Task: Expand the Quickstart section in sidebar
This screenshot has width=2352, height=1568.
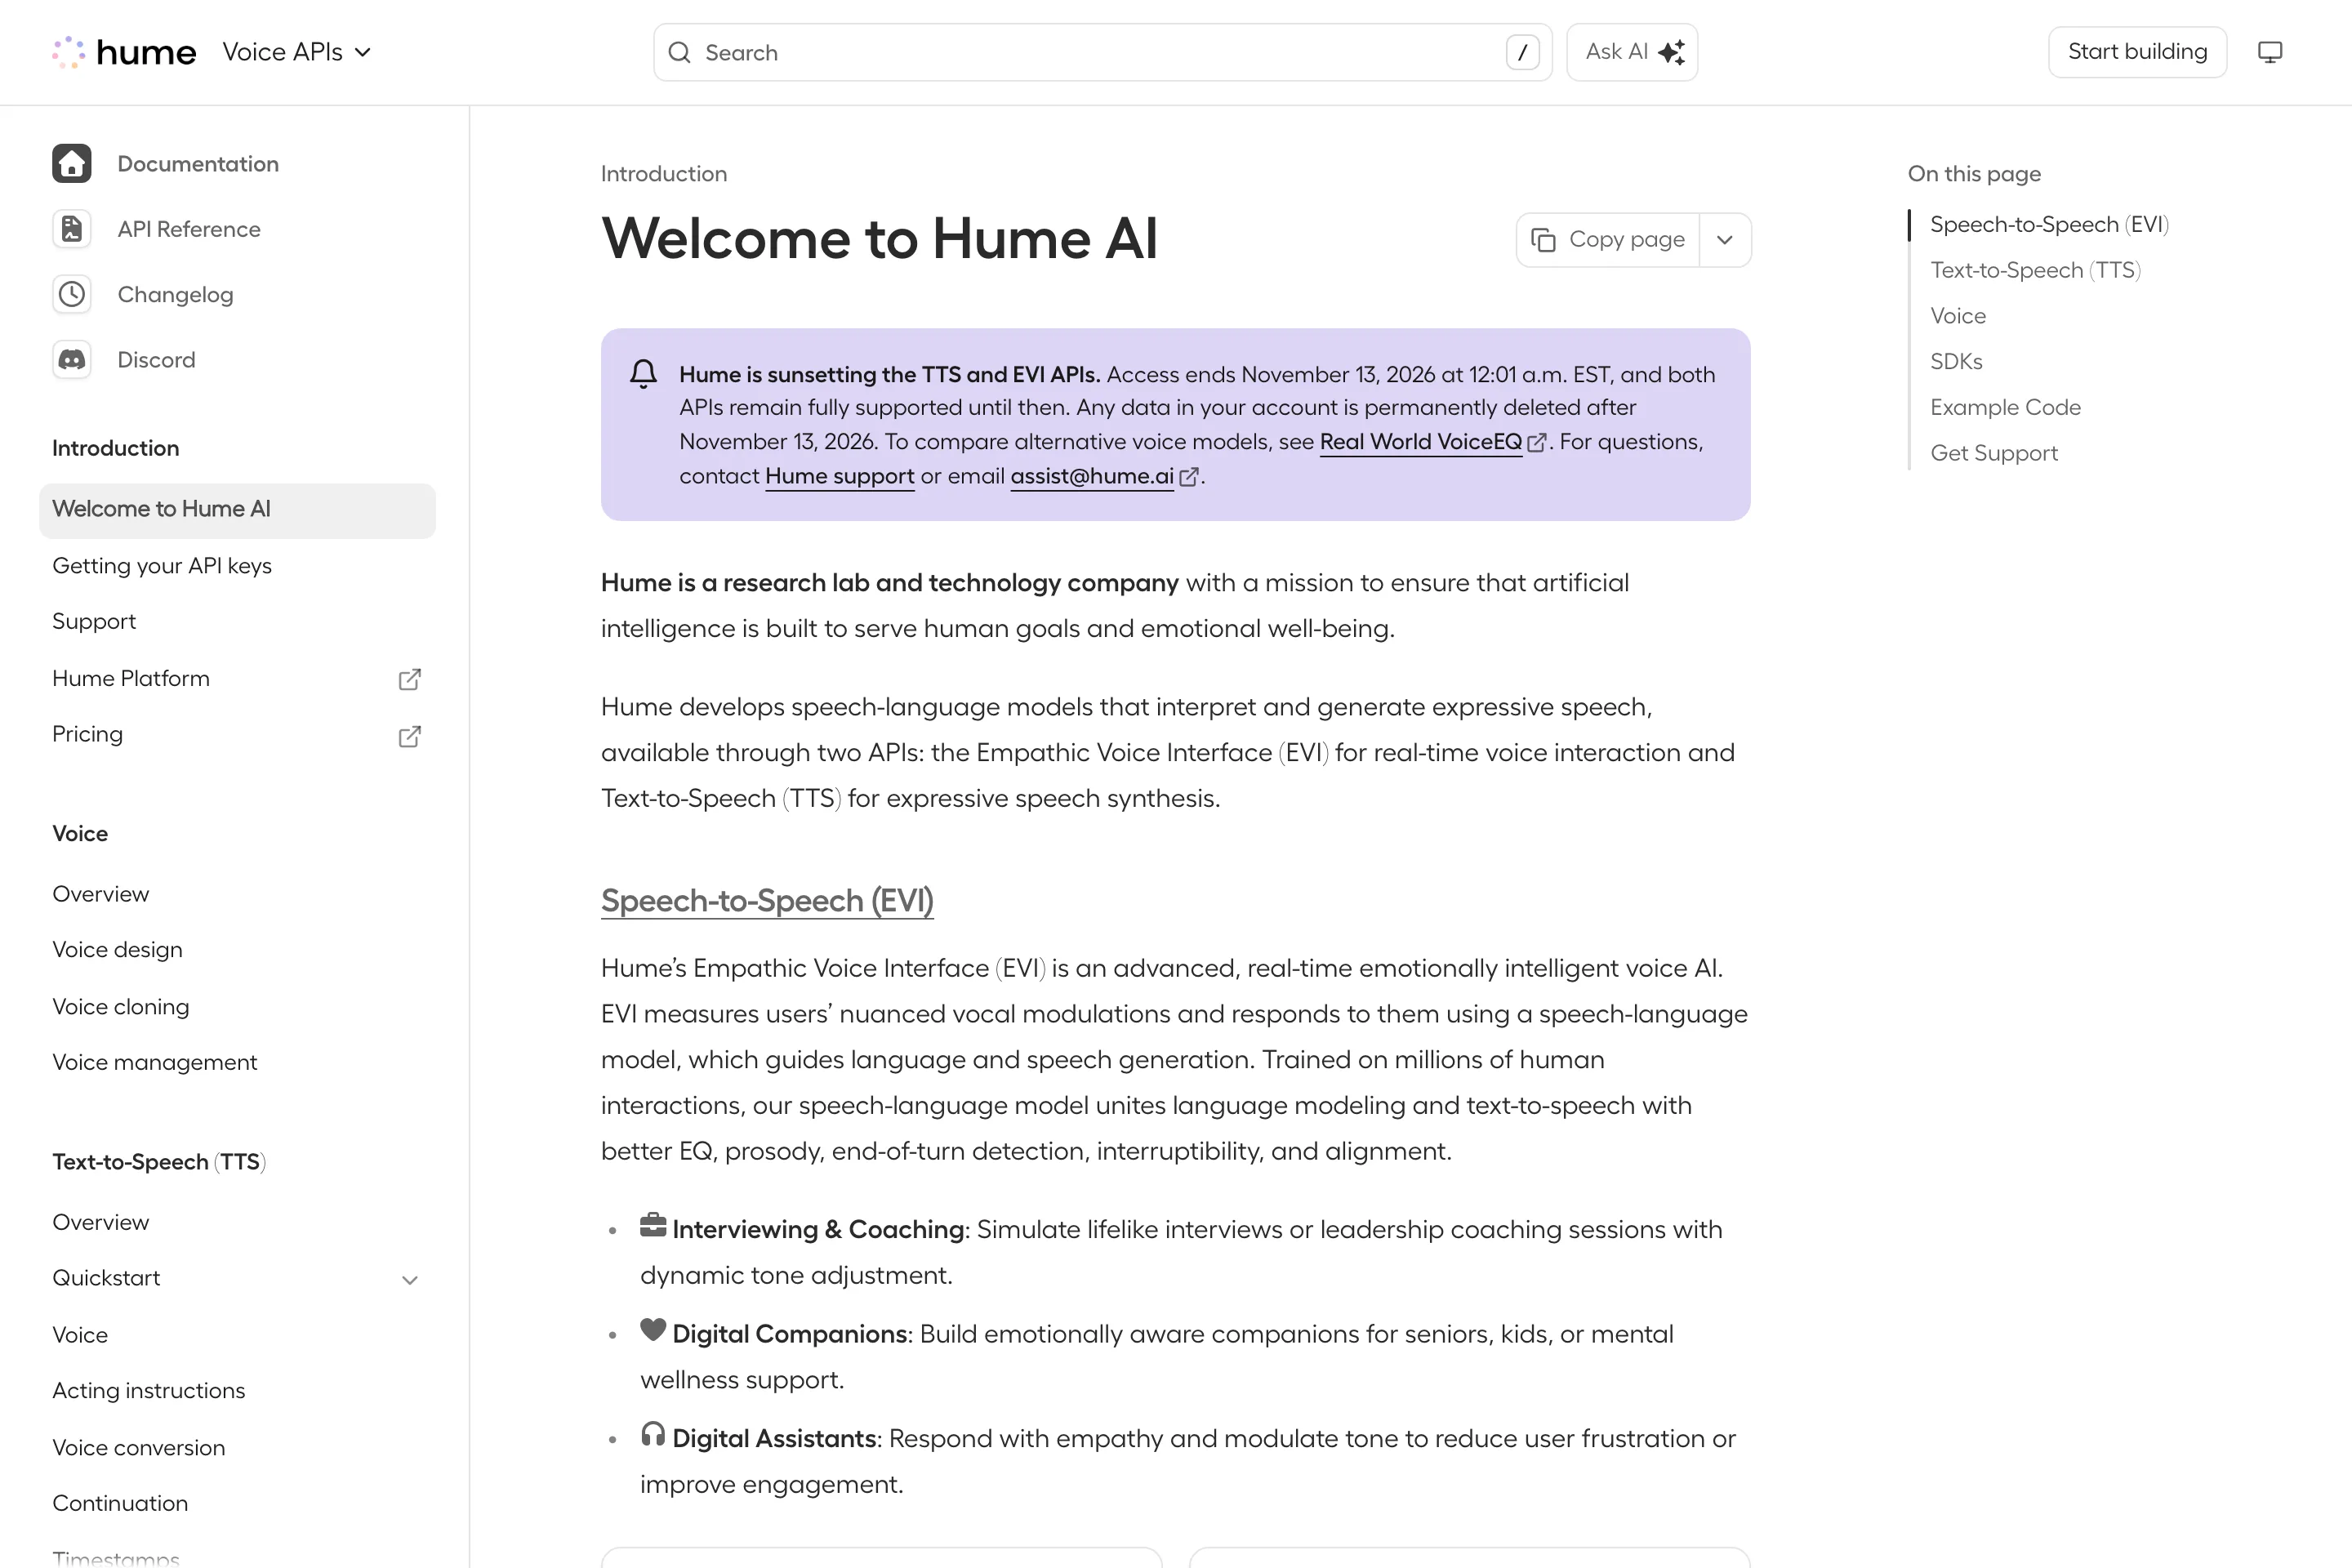Action: click(410, 1280)
